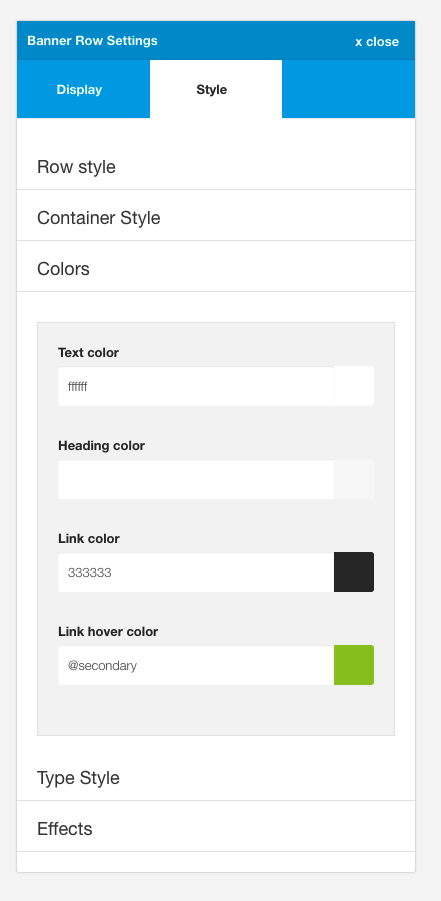441x901 pixels.
Task: Open the dark Link color swatch
Action: pyautogui.click(x=354, y=573)
